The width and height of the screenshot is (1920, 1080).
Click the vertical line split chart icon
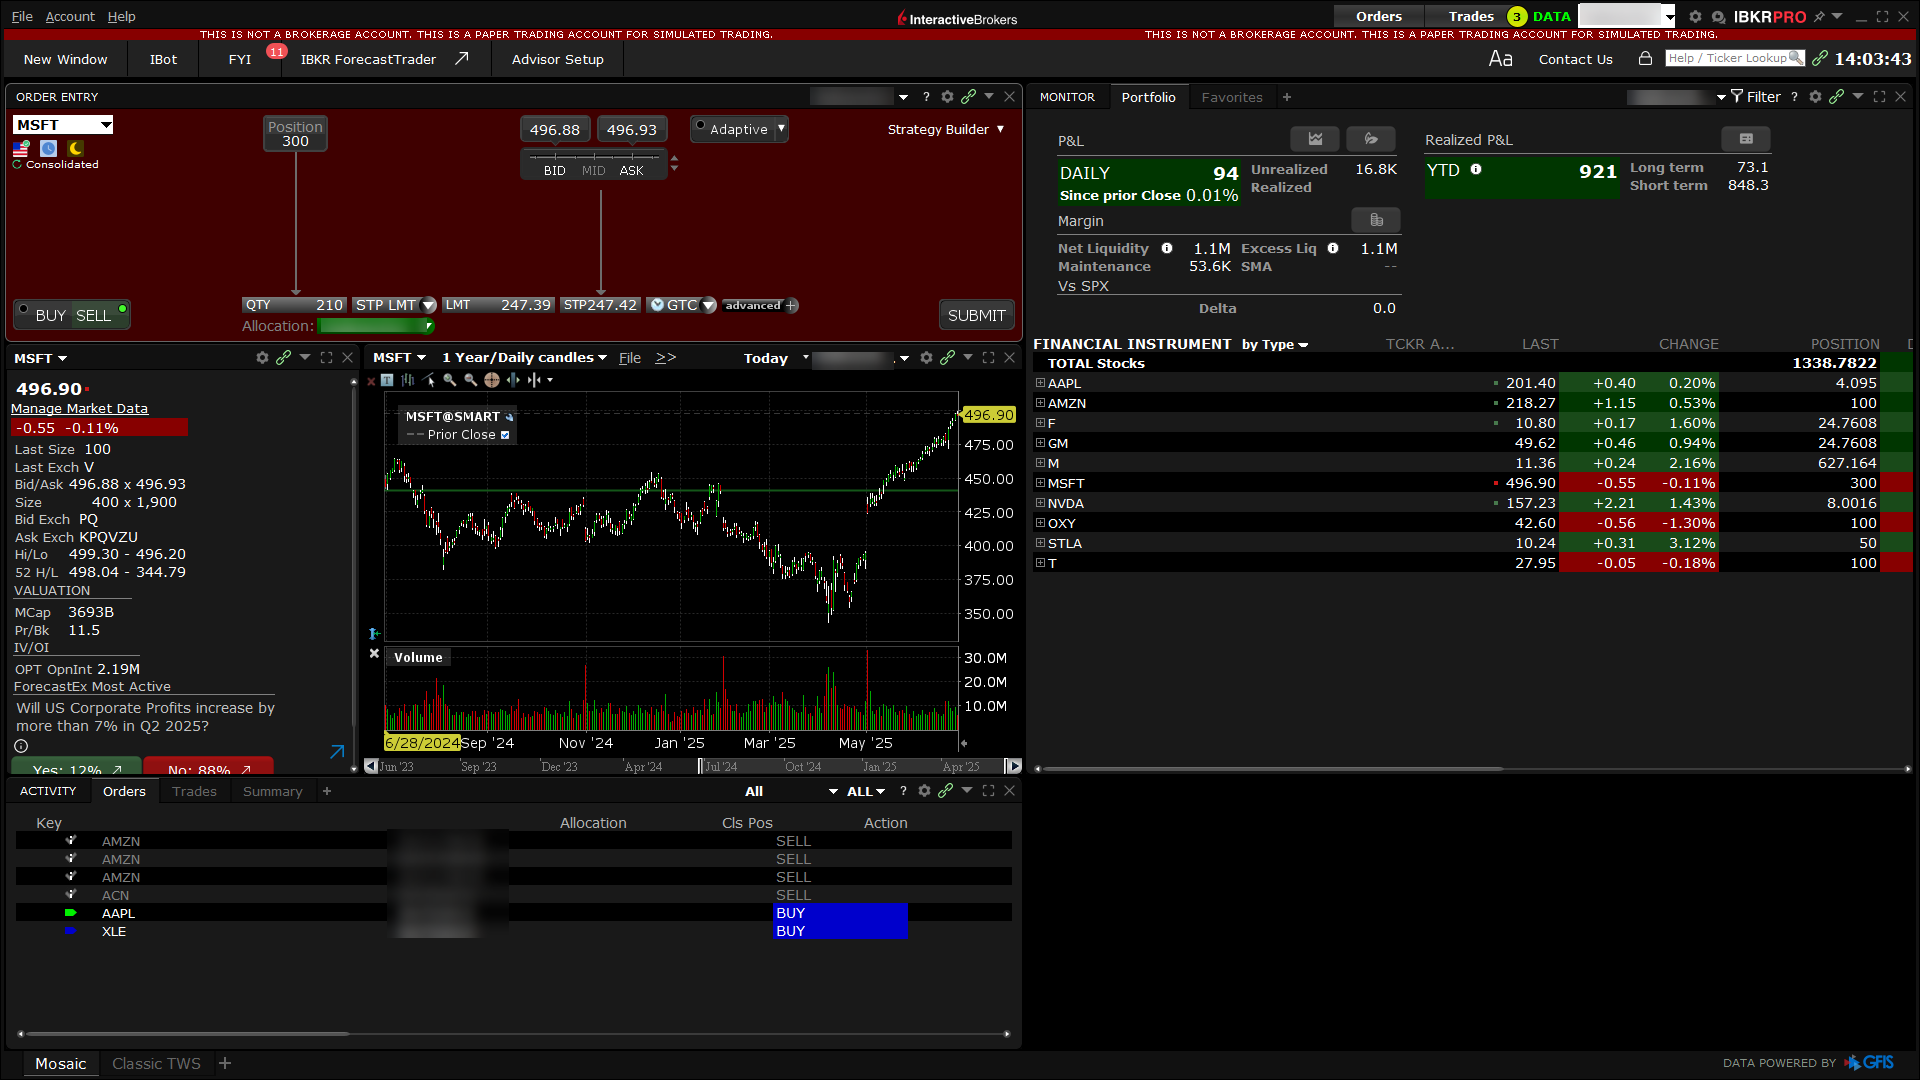[x=534, y=380]
